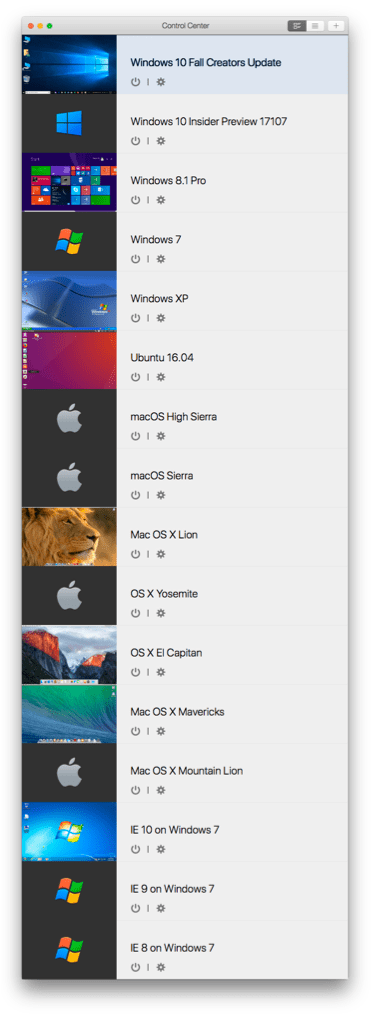The width and height of the screenshot is (383, 1031).
Task: Open settings gear for IE 8 on Windows 7
Action: coord(161,967)
